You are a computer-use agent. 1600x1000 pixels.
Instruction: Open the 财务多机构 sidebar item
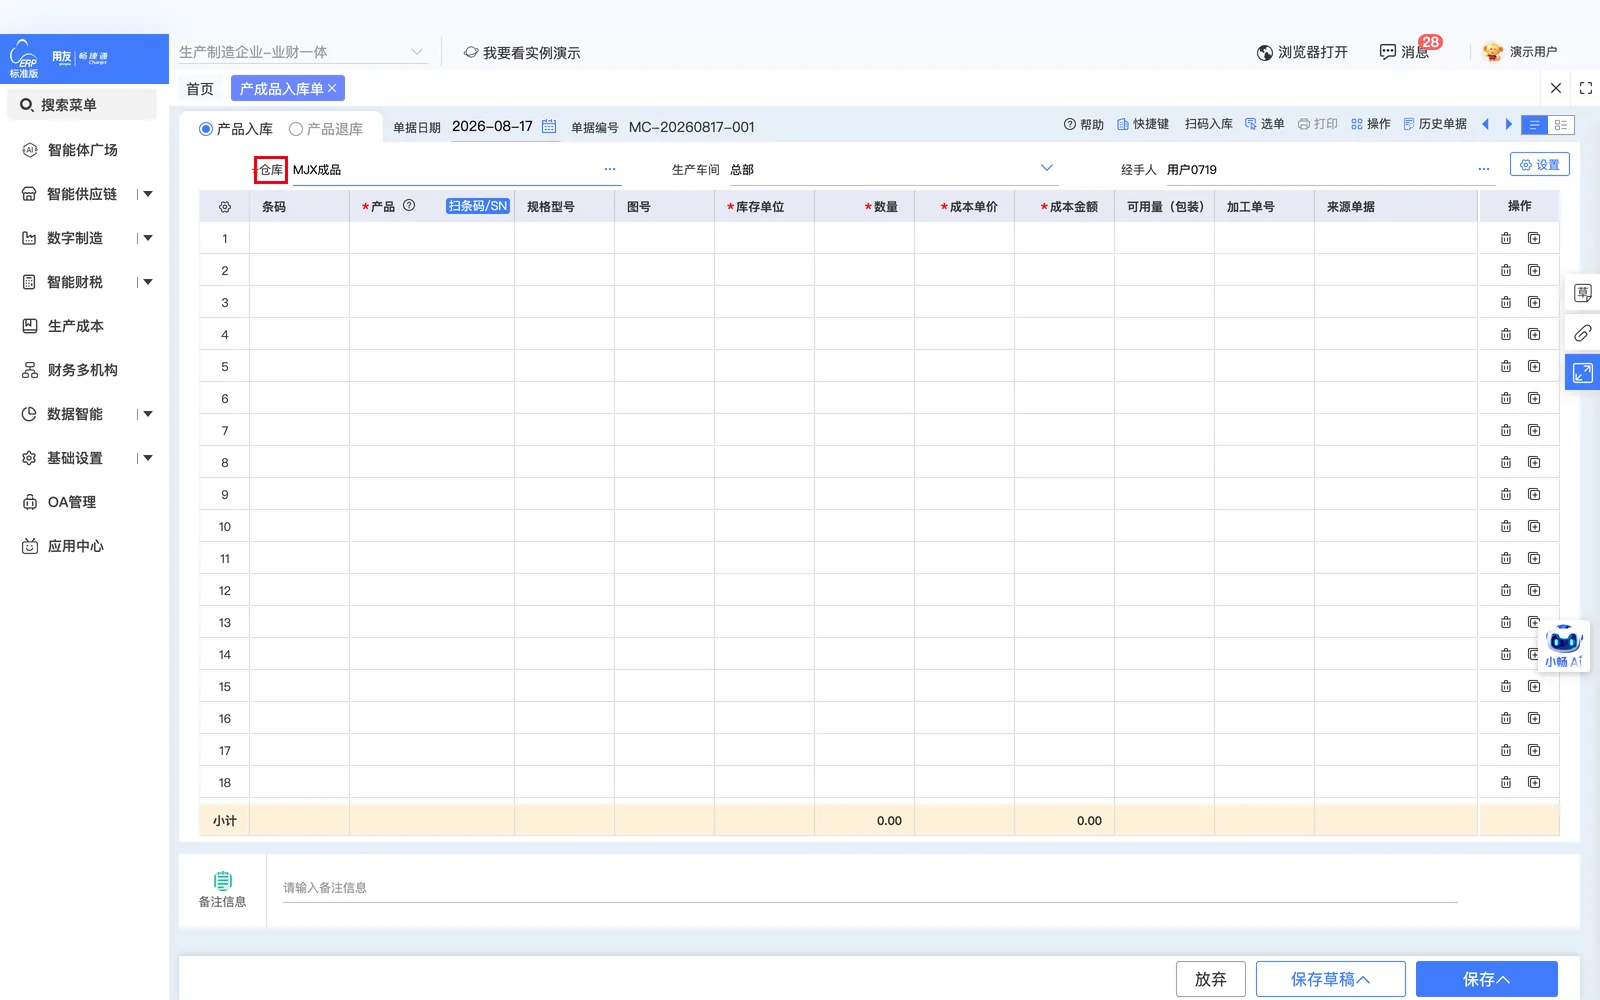point(83,370)
